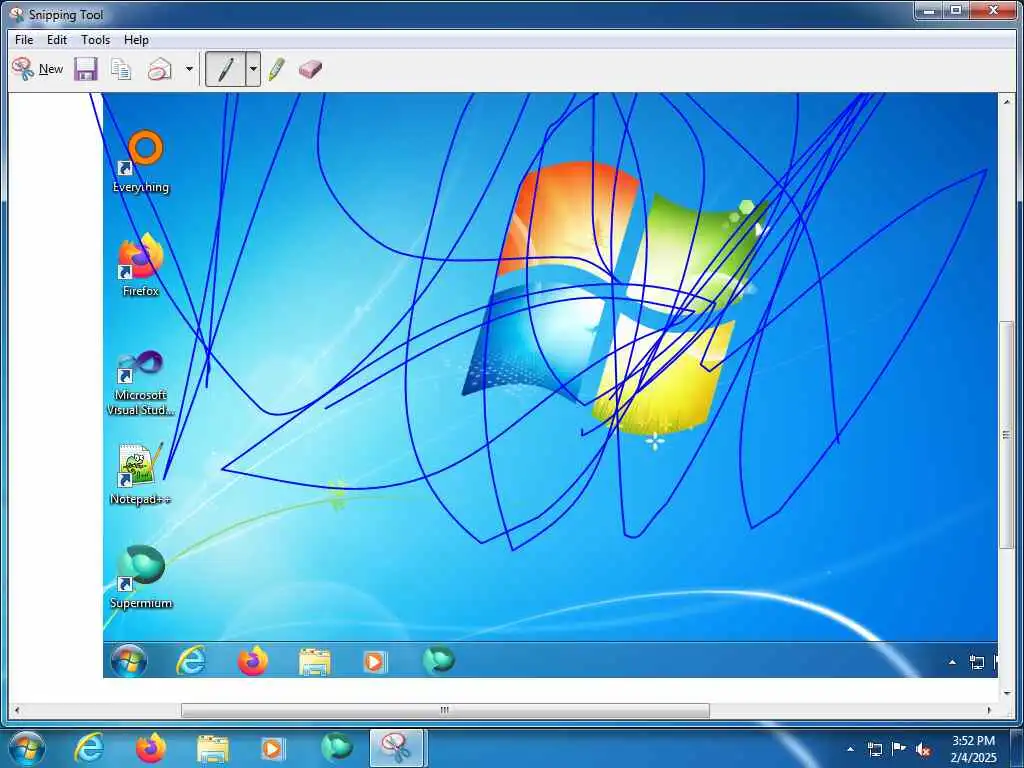Click network tray icon inside captured snip
Image resolution: width=1024 pixels, height=768 pixels.
tap(977, 662)
